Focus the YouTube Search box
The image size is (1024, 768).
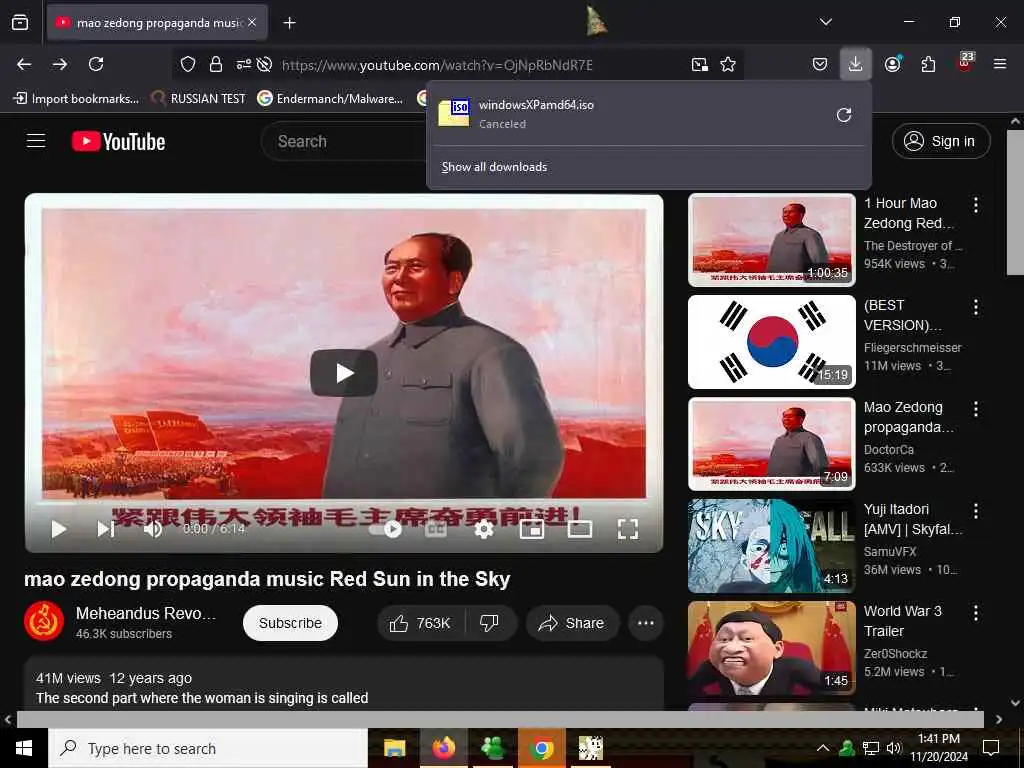[x=346, y=141]
